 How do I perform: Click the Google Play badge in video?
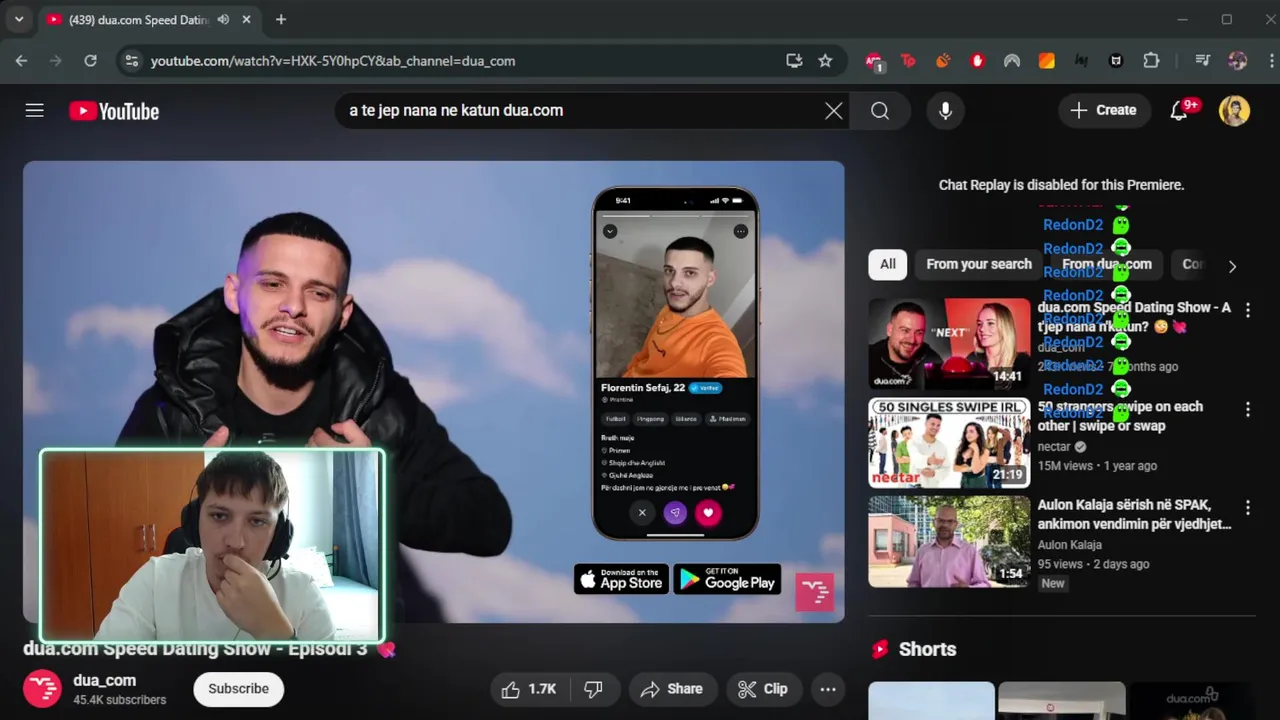(x=727, y=579)
